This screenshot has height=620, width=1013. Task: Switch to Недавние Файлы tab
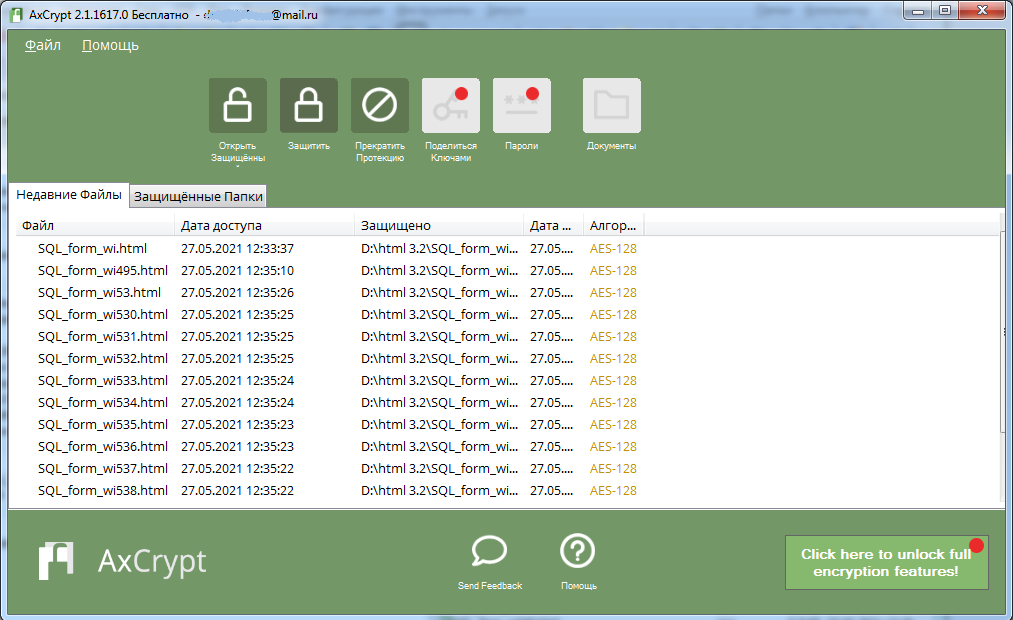[68, 195]
